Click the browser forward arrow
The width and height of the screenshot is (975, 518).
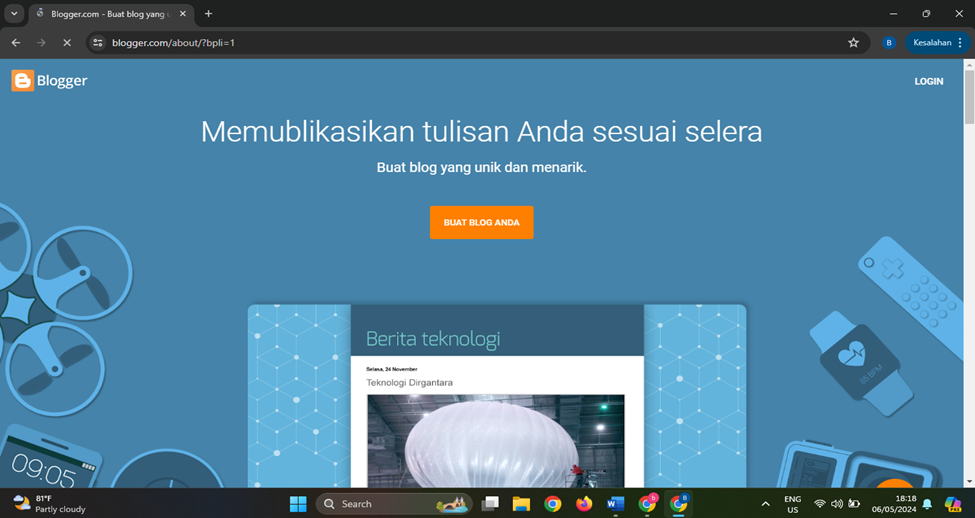(x=41, y=43)
